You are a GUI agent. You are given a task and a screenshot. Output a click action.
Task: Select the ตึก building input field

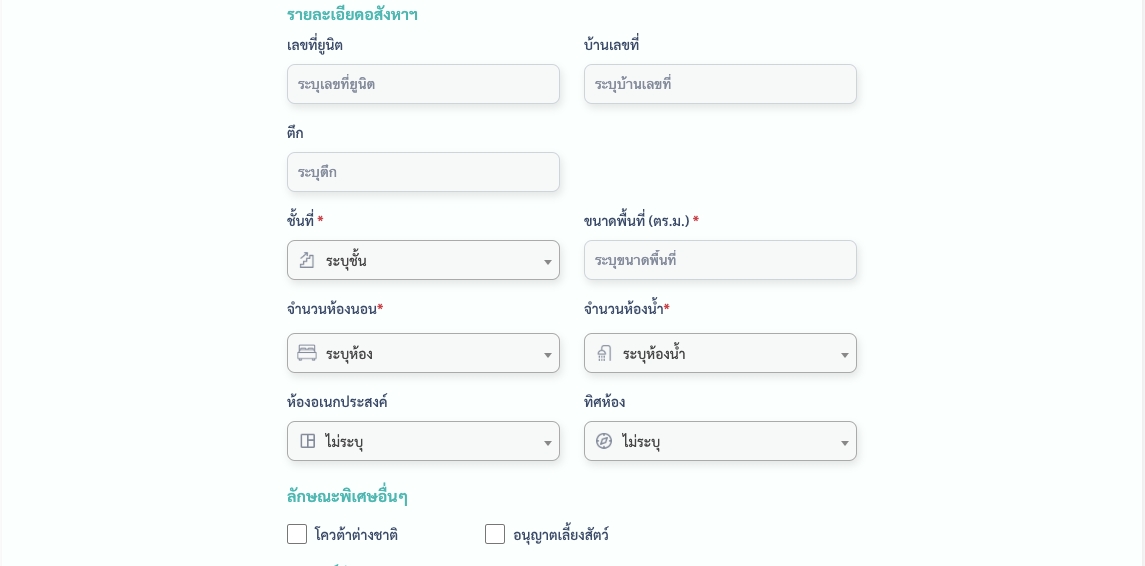(423, 172)
